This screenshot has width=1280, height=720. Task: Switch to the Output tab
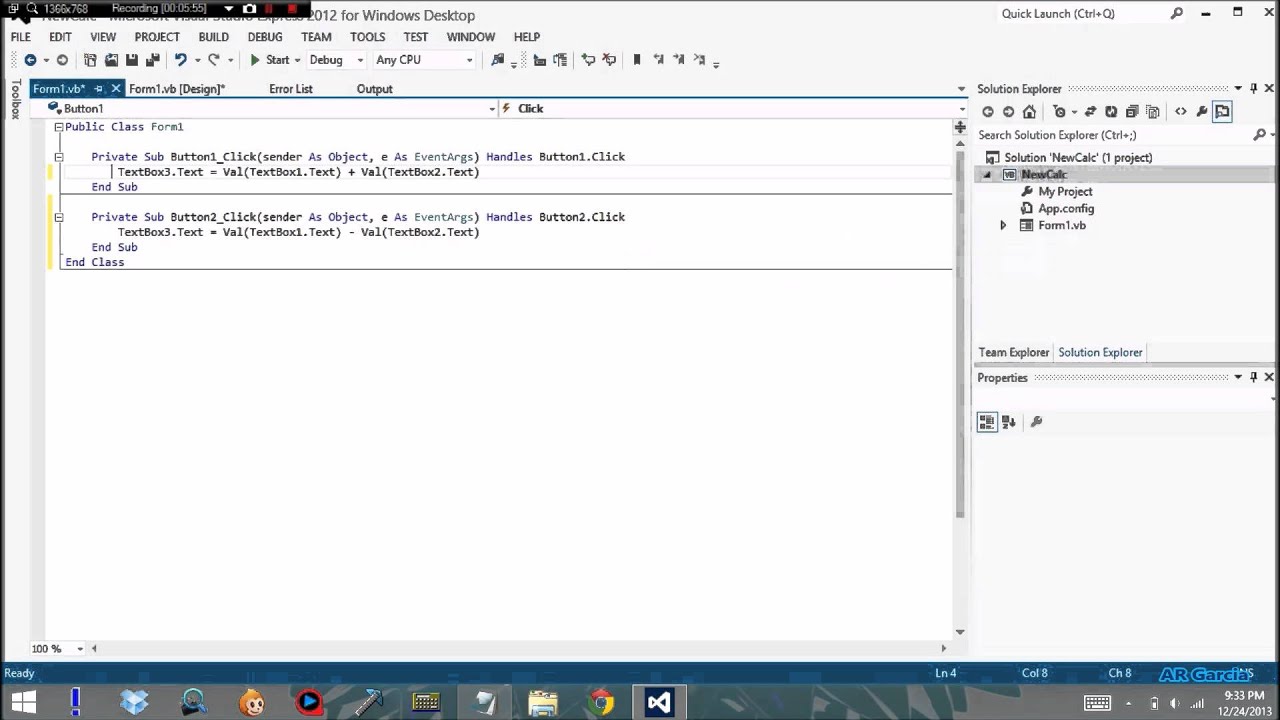click(375, 89)
